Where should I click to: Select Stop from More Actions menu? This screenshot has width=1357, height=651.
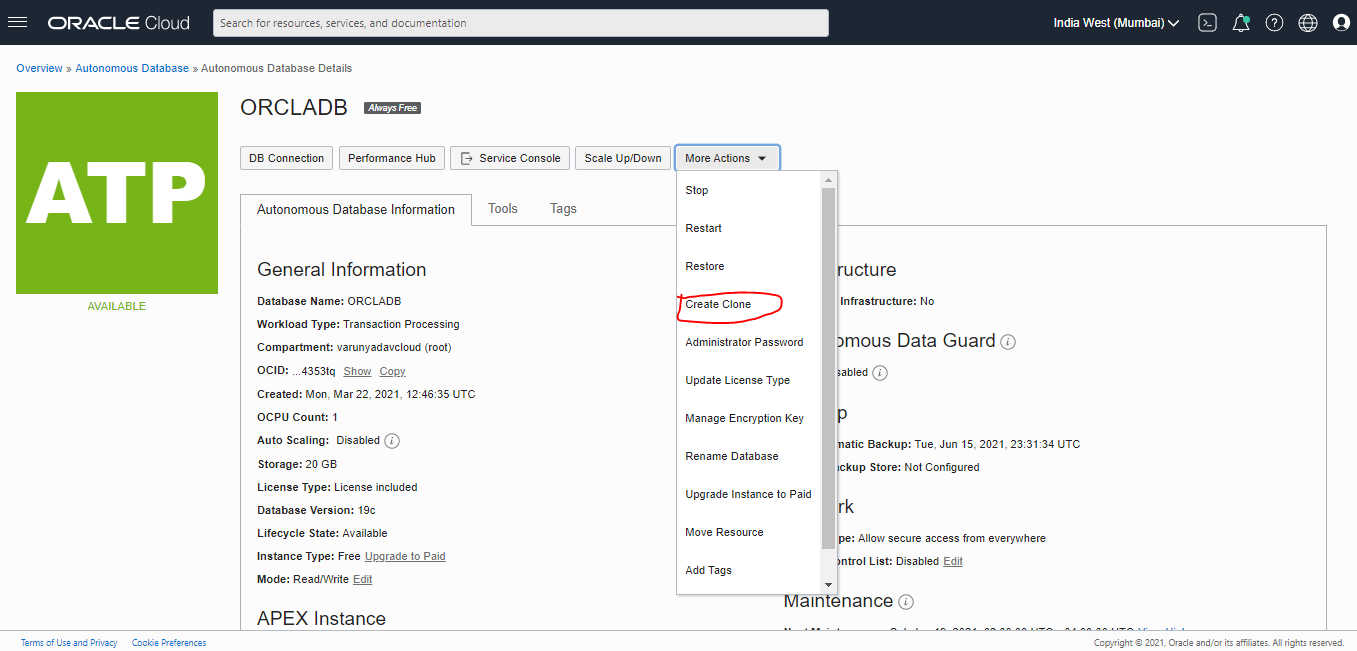click(749, 190)
